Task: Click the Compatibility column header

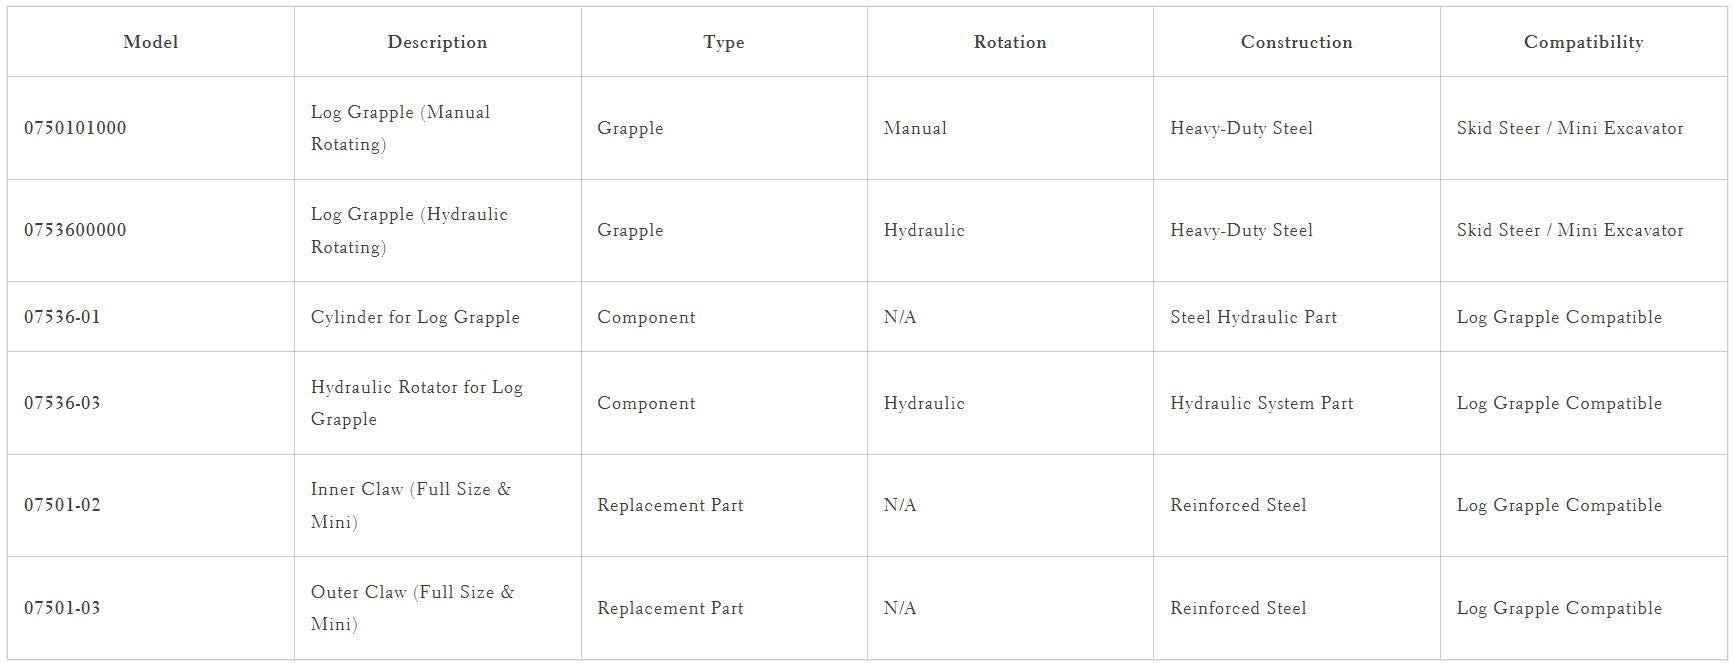Action: (1583, 42)
